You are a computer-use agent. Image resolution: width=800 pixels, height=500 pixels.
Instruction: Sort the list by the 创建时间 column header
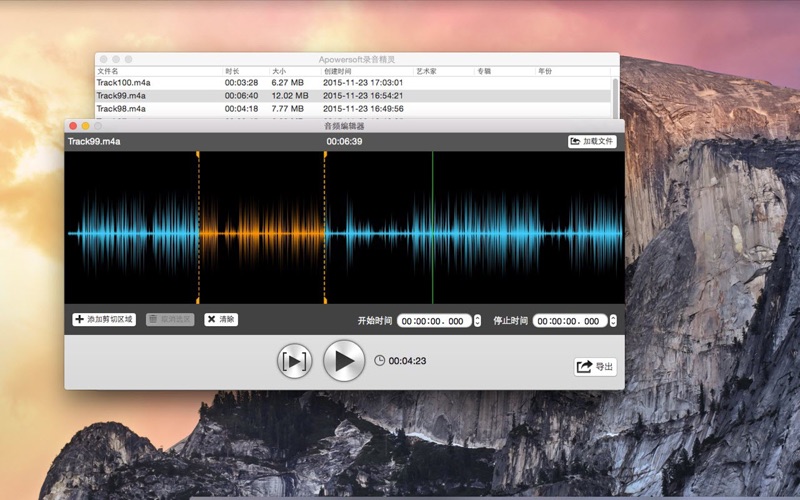[x=337, y=71]
